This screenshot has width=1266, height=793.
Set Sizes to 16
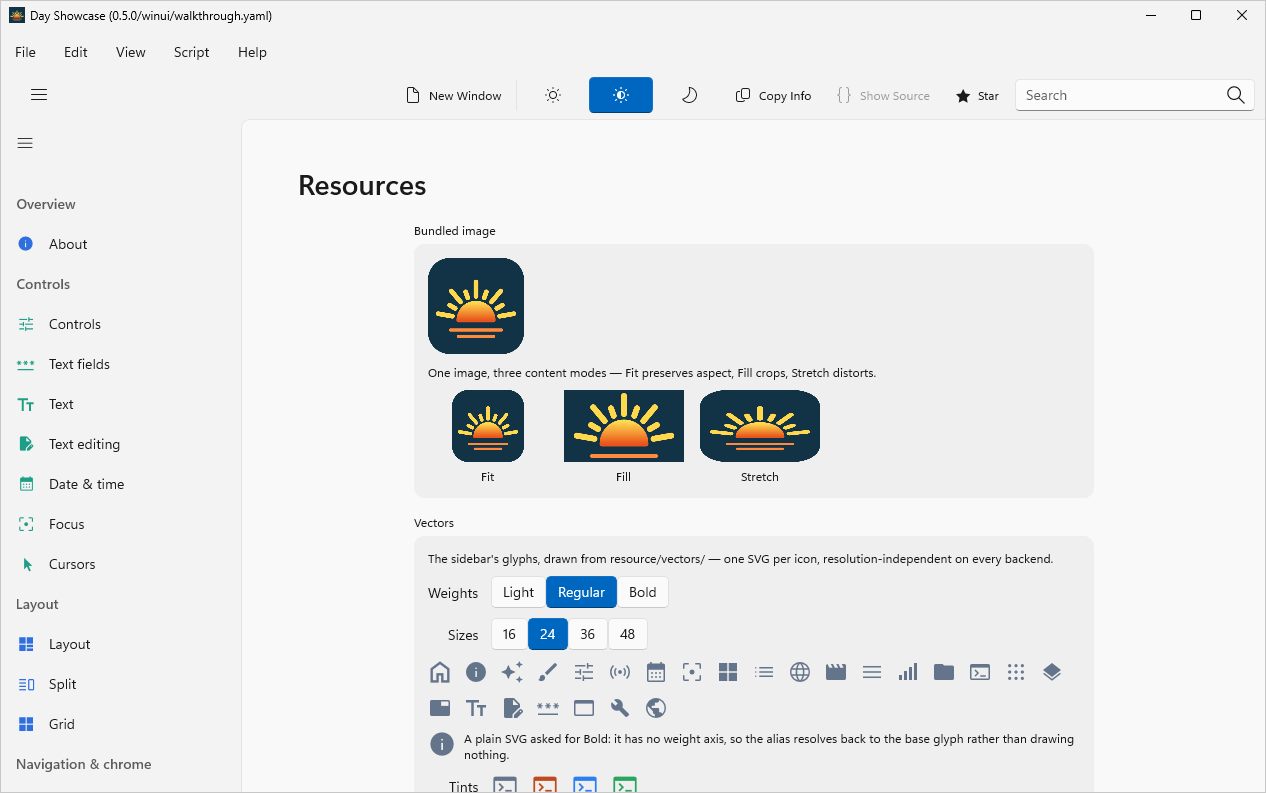(509, 634)
